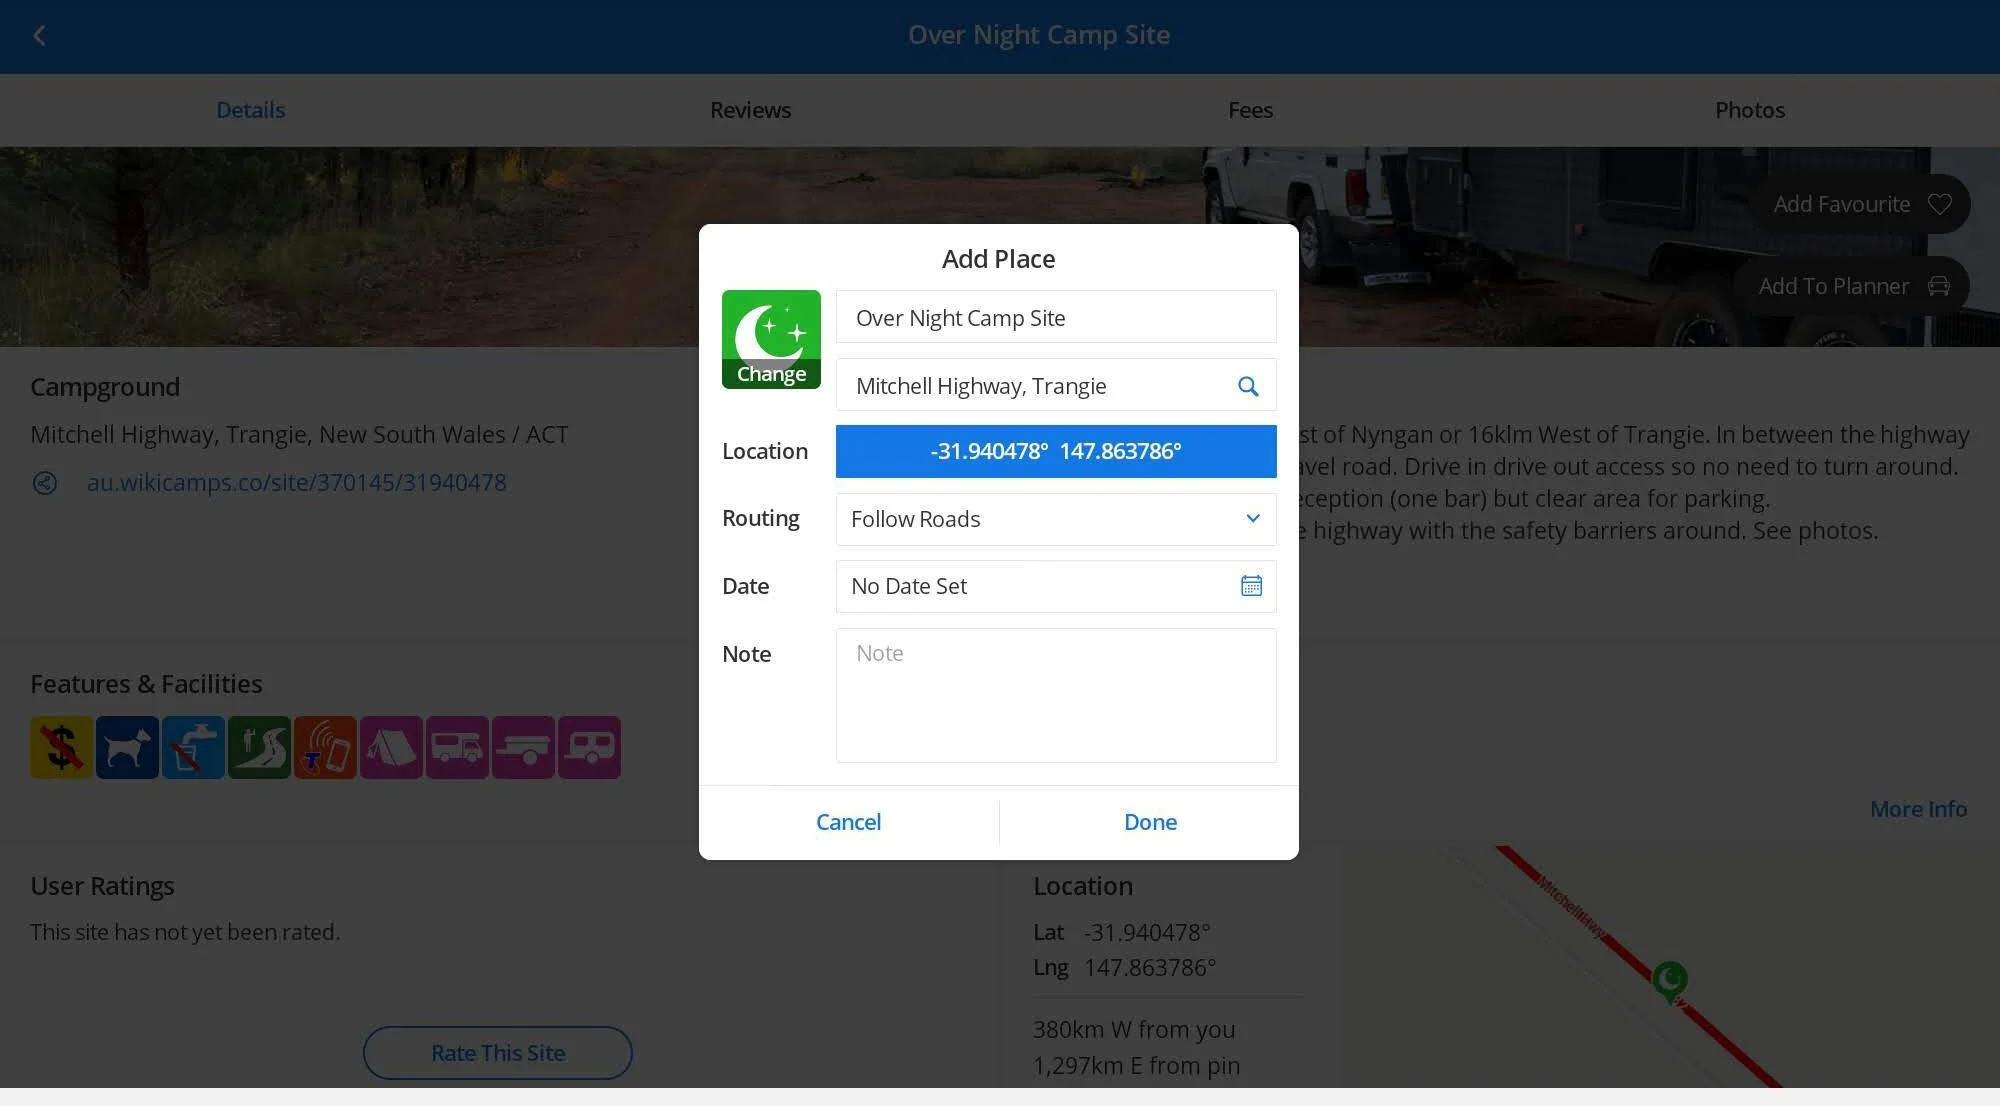
Task: Click the no-fees dollar facility icon
Action: click(61, 747)
